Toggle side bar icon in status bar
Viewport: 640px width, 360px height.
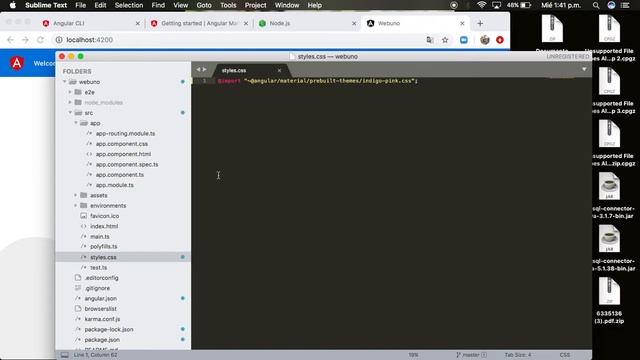click(64, 355)
